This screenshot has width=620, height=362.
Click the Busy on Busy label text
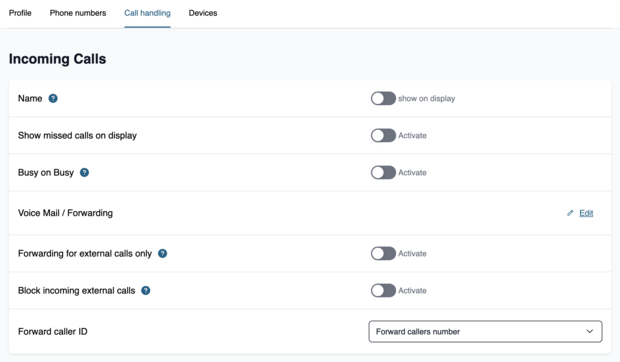46,172
